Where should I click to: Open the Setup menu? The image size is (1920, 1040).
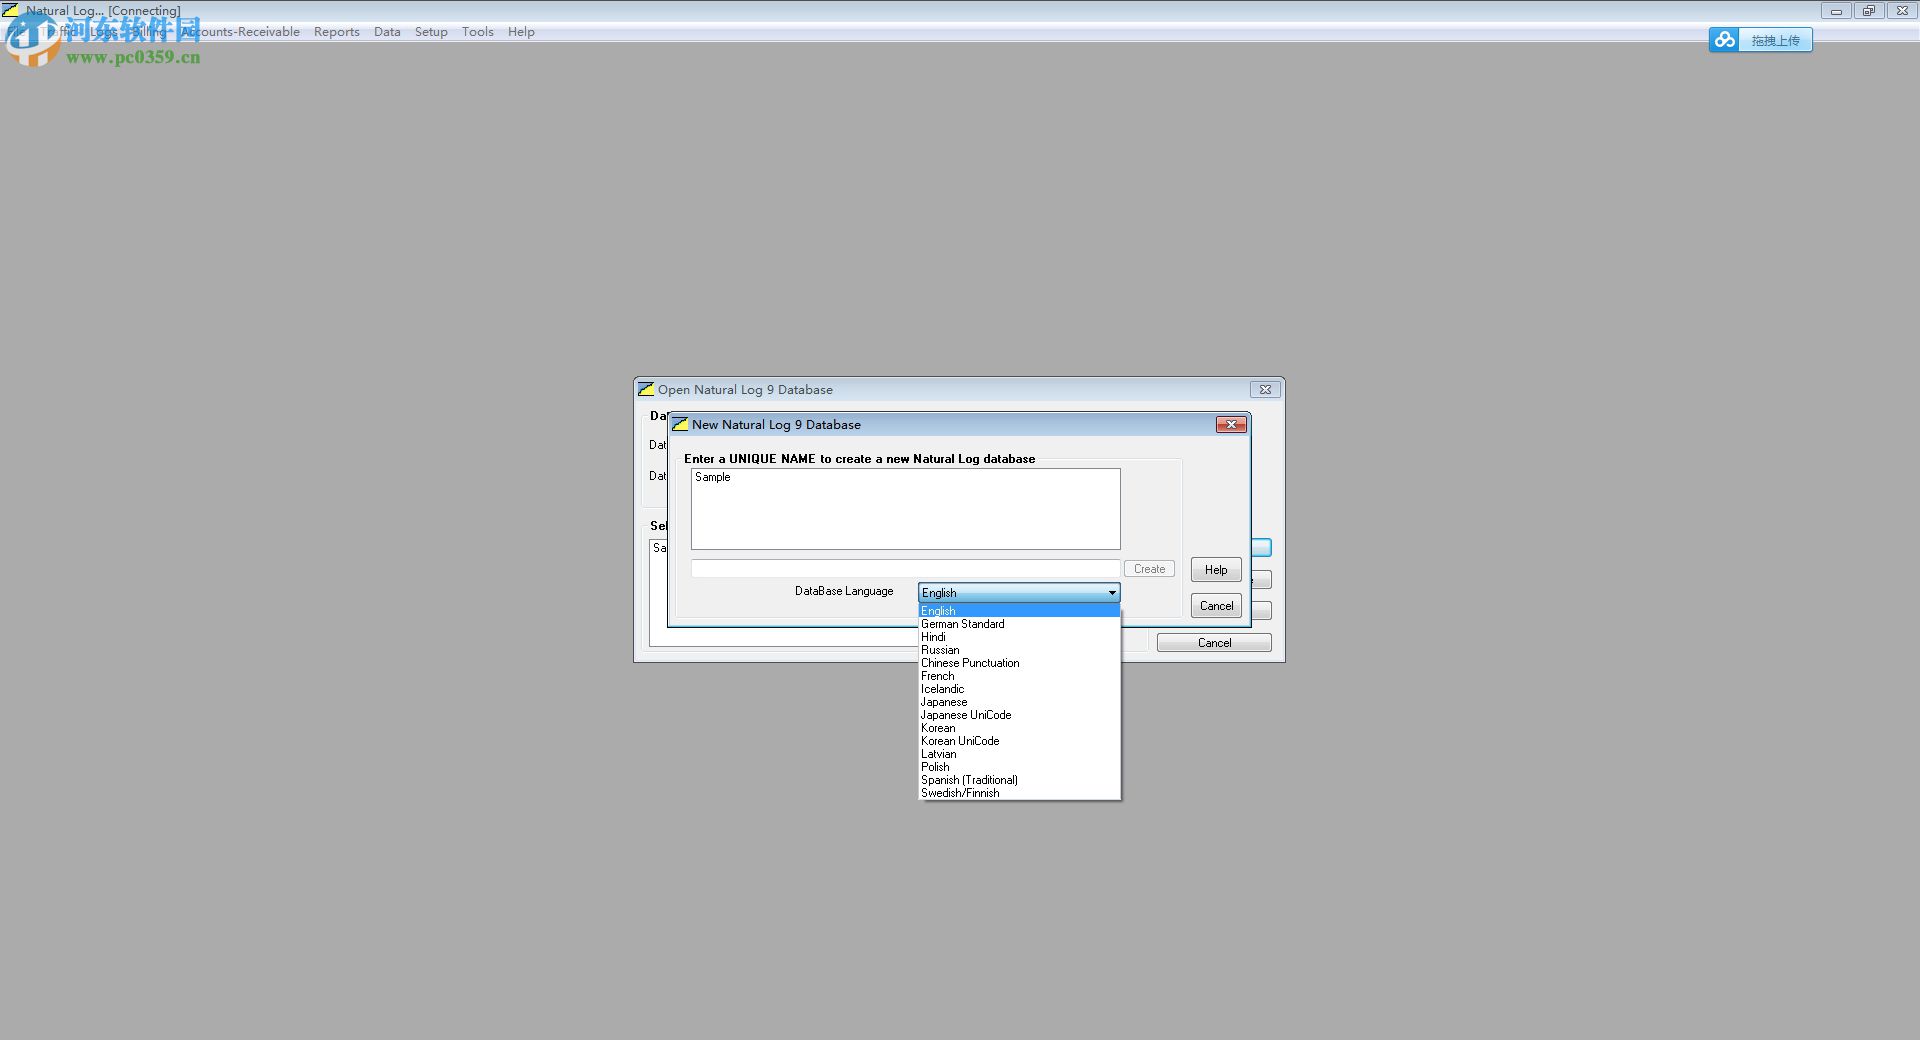pos(431,32)
